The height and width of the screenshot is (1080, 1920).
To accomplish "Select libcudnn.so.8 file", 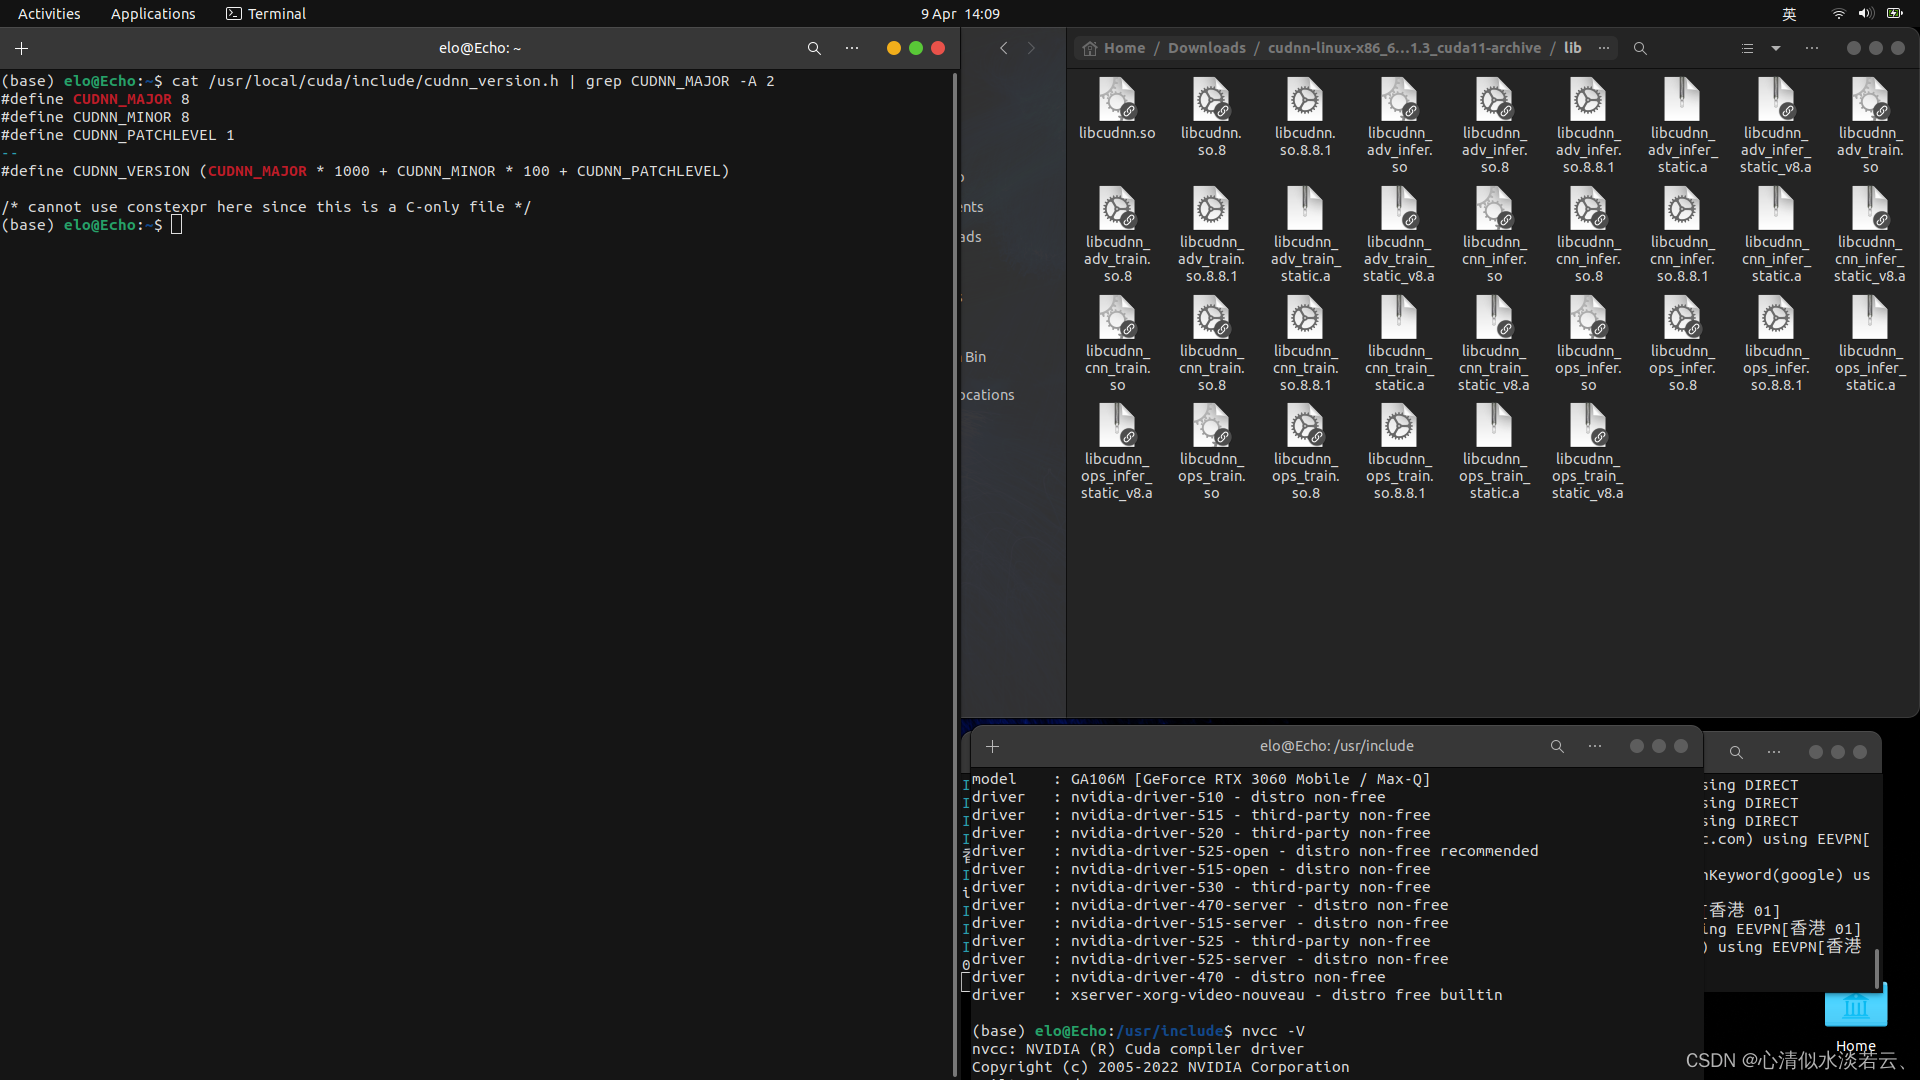I will click(1211, 118).
